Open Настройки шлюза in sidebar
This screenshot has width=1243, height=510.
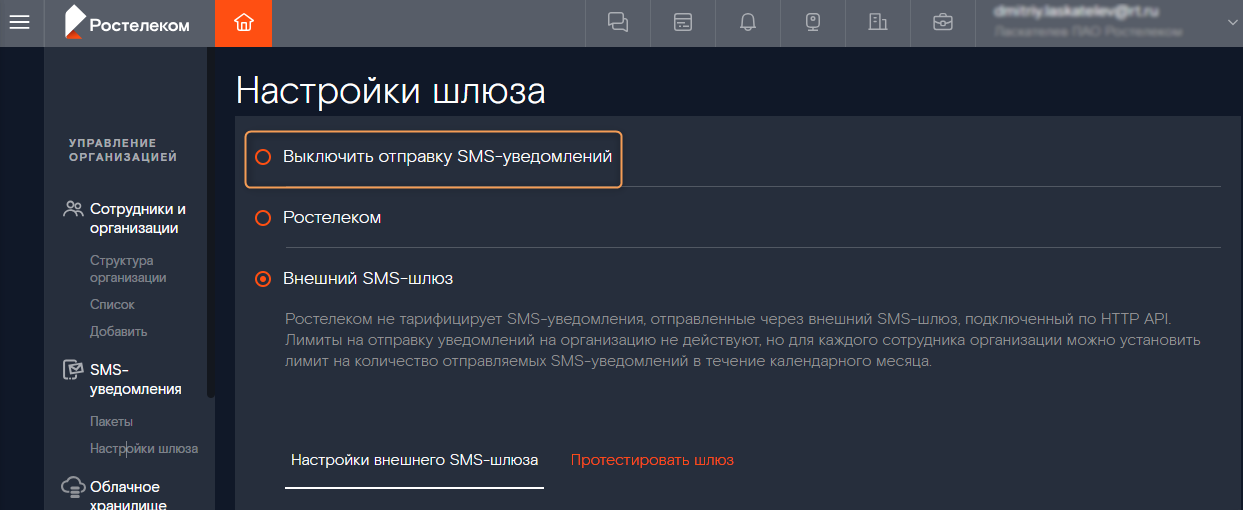click(144, 448)
